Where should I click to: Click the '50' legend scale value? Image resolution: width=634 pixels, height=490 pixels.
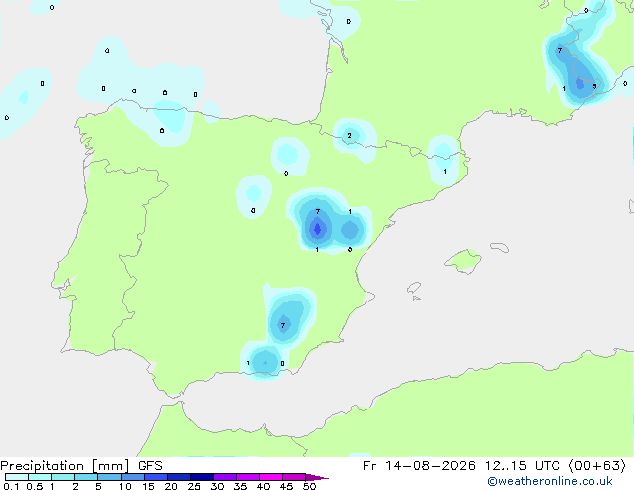(309, 486)
